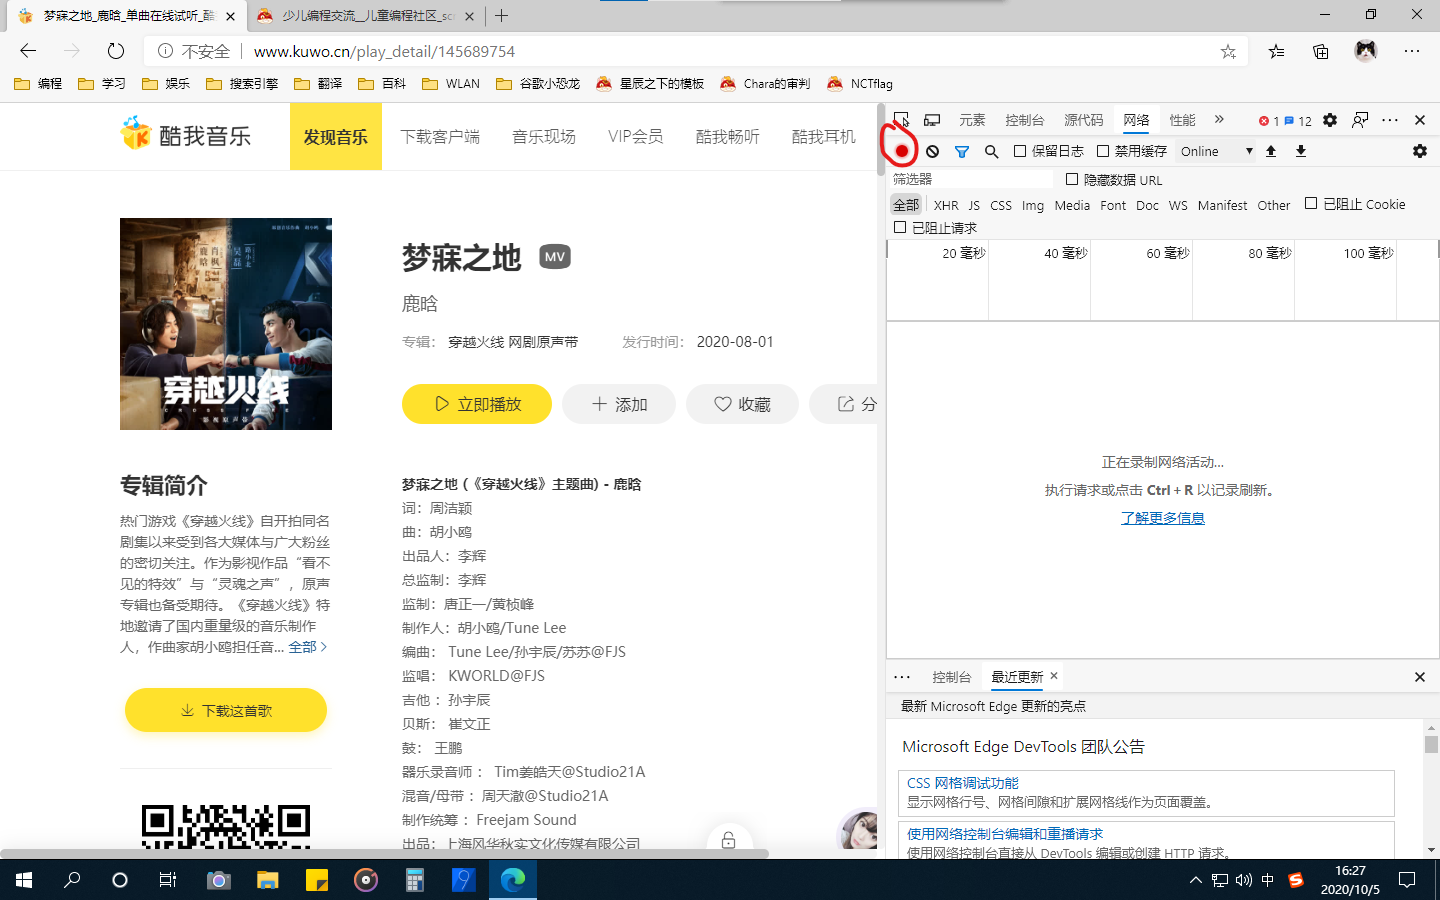The width and height of the screenshot is (1440, 900).
Task: Open a new browser tab with plus
Action: click(x=502, y=15)
